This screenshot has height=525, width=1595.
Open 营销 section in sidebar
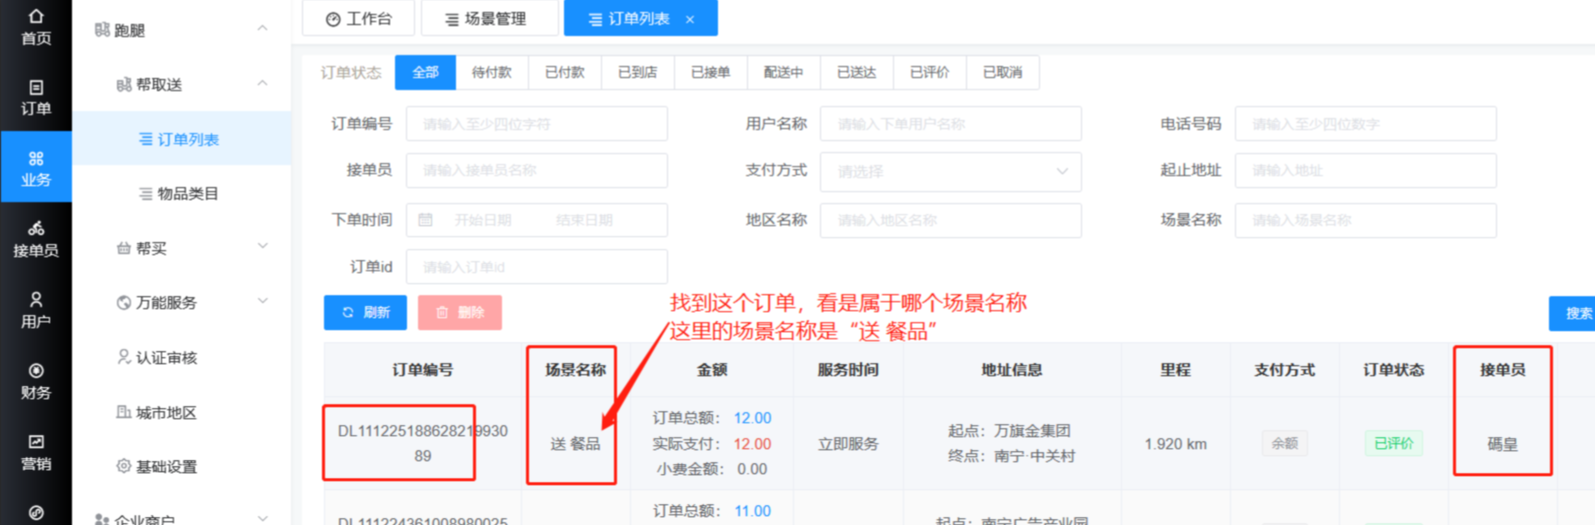click(x=36, y=452)
